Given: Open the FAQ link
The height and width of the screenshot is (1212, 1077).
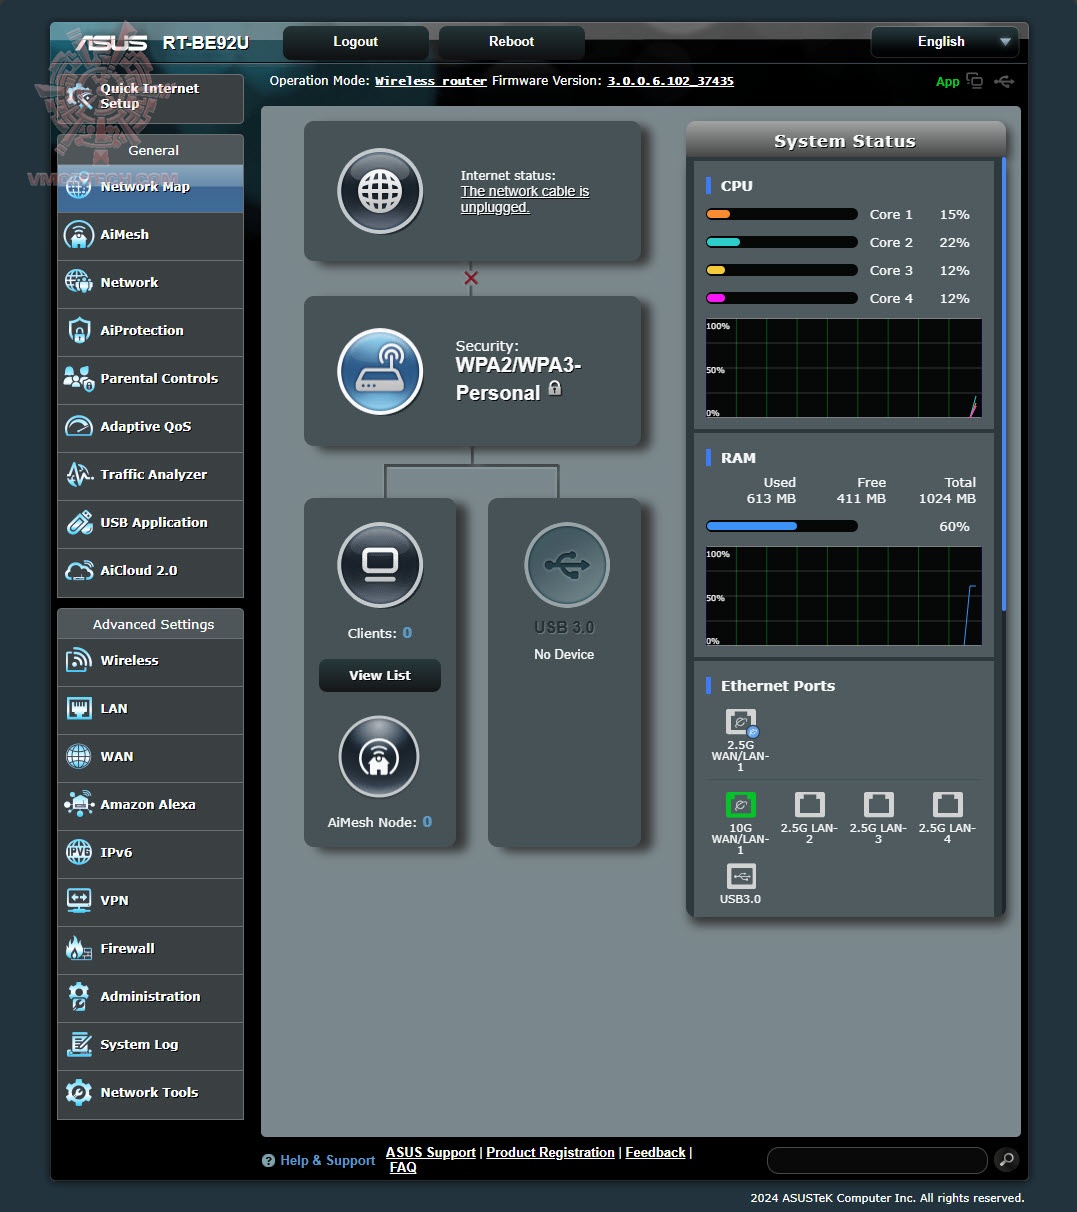Looking at the screenshot, I should (x=403, y=1167).
